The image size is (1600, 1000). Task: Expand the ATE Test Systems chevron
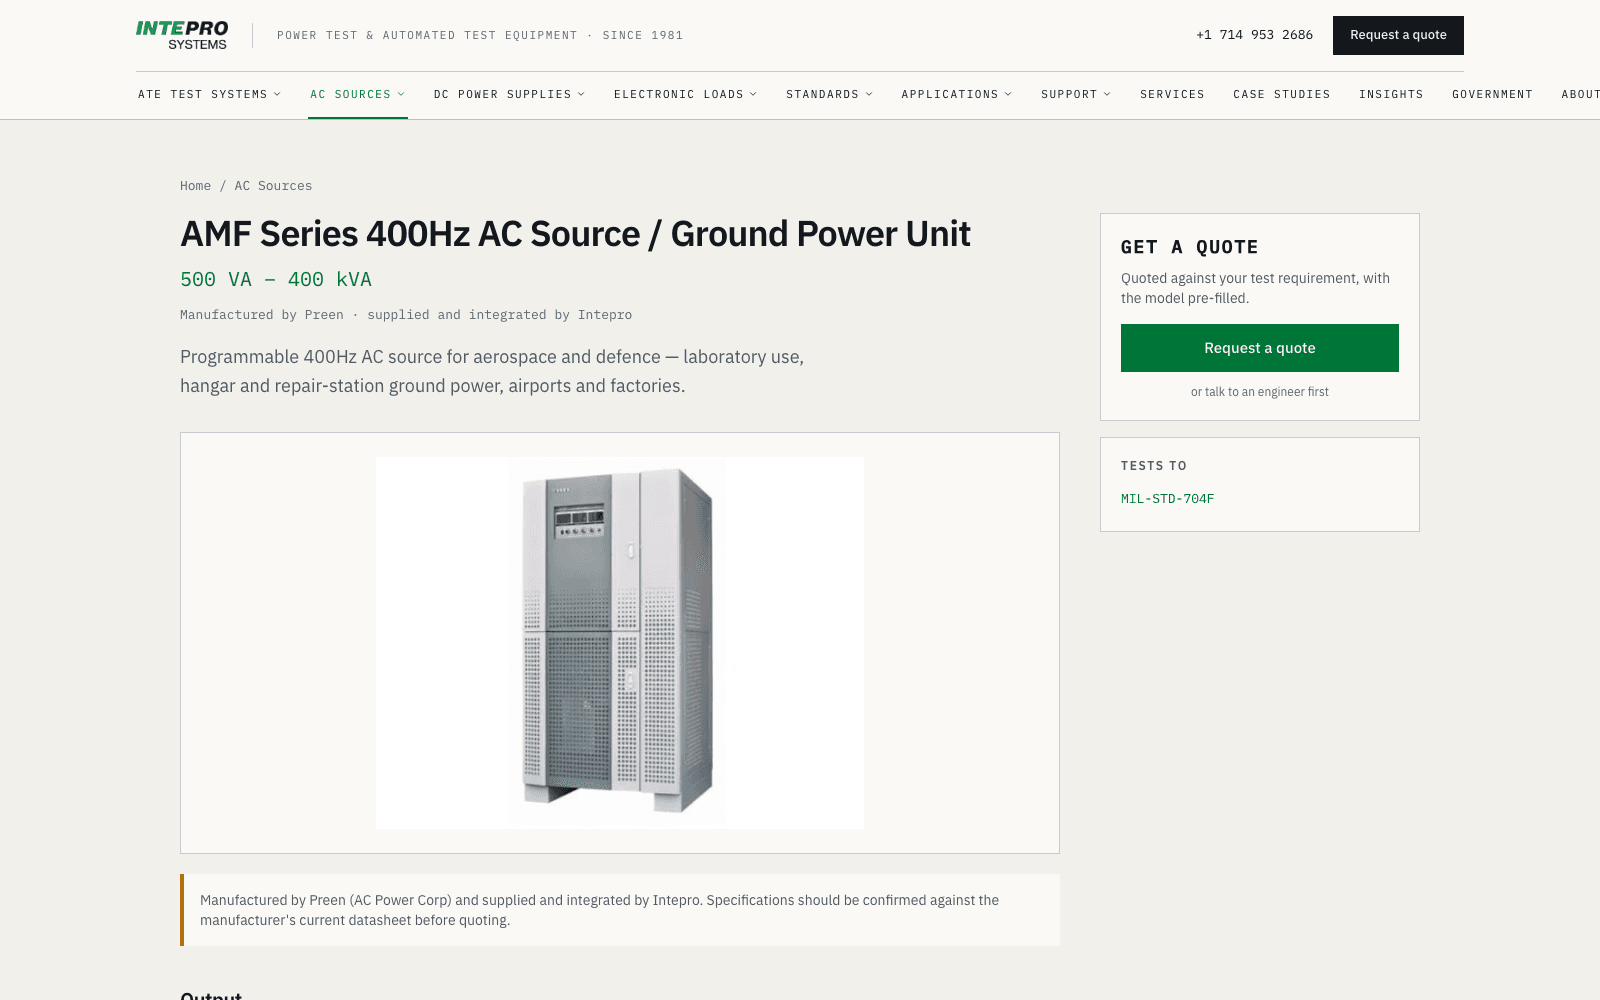coord(277,94)
